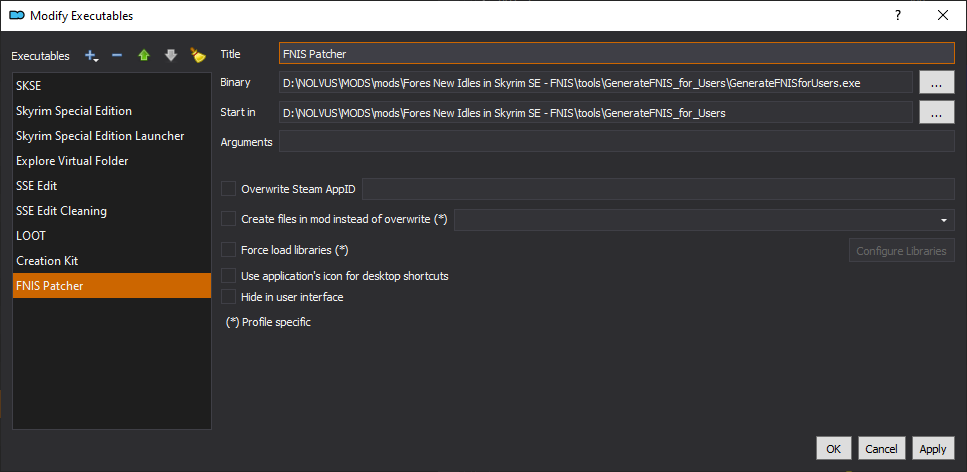967x472 pixels.
Task: Select Explore Virtual Folder entry
Action: pos(112,161)
